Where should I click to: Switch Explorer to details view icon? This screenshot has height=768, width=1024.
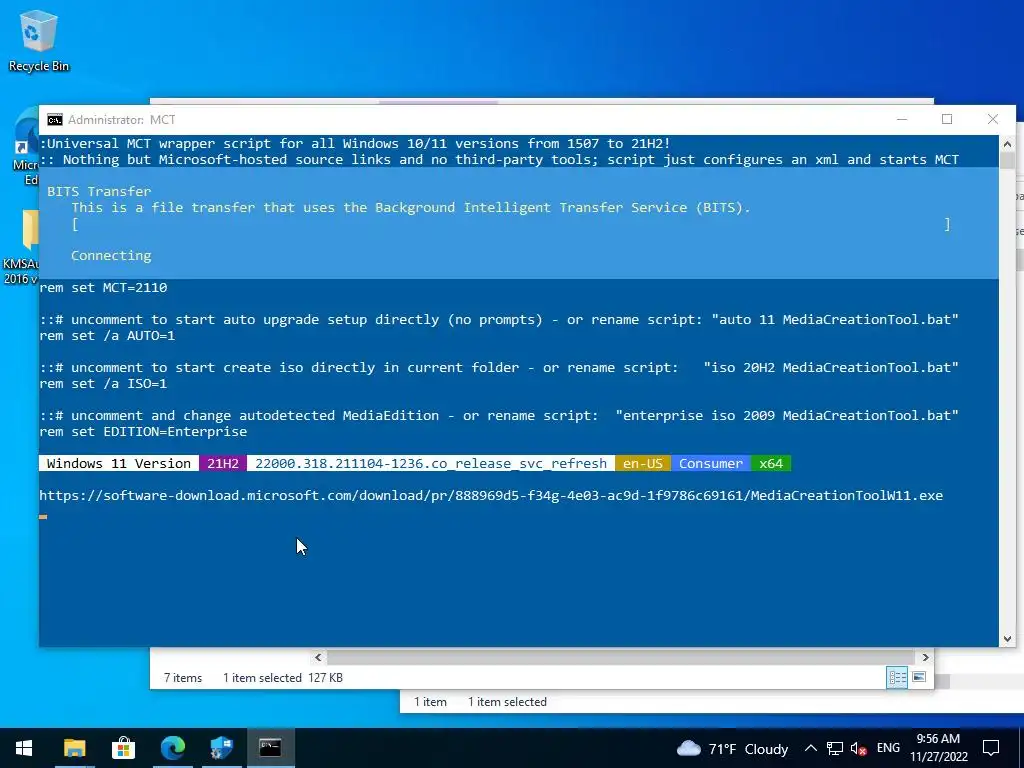[897, 677]
